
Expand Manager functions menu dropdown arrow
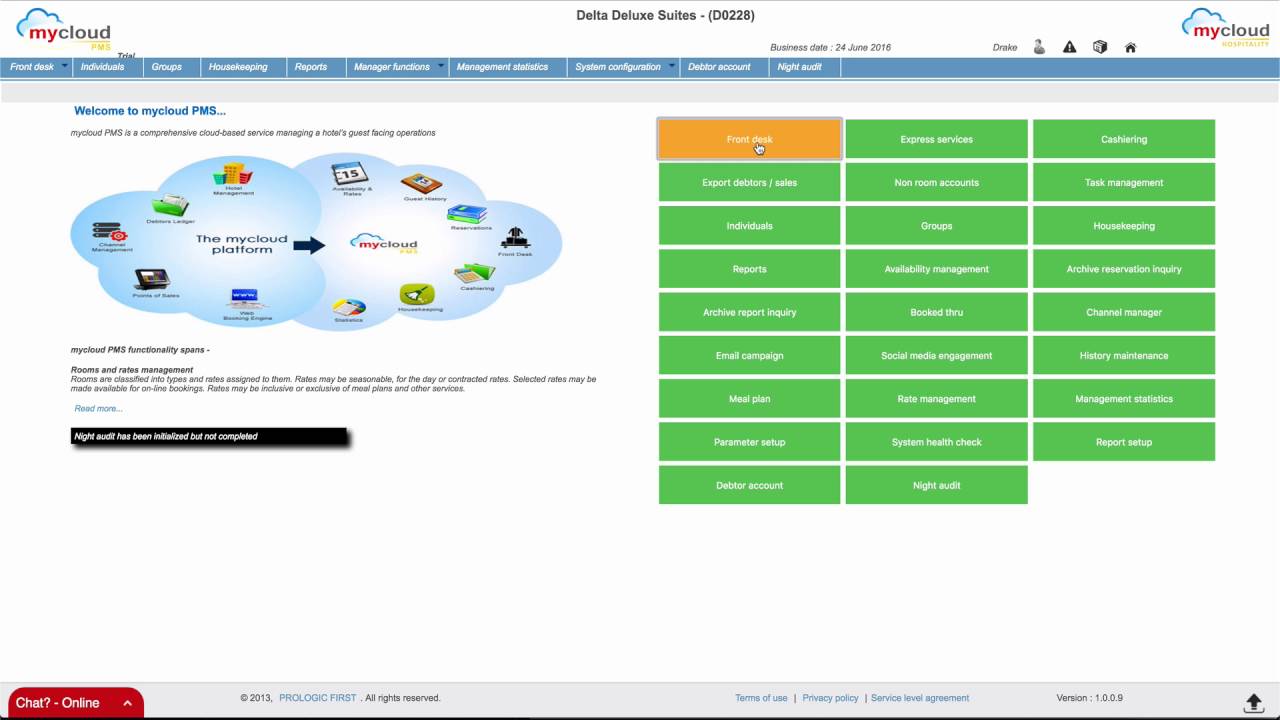tap(440, 67)
